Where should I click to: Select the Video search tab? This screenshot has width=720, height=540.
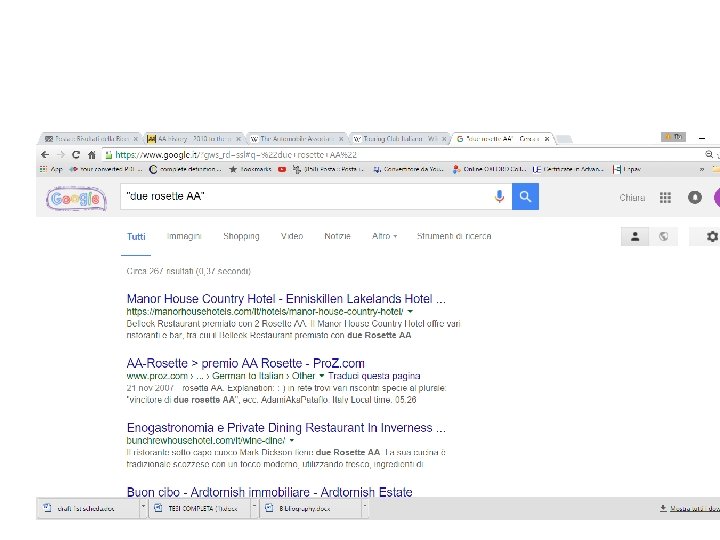(292, 236)
